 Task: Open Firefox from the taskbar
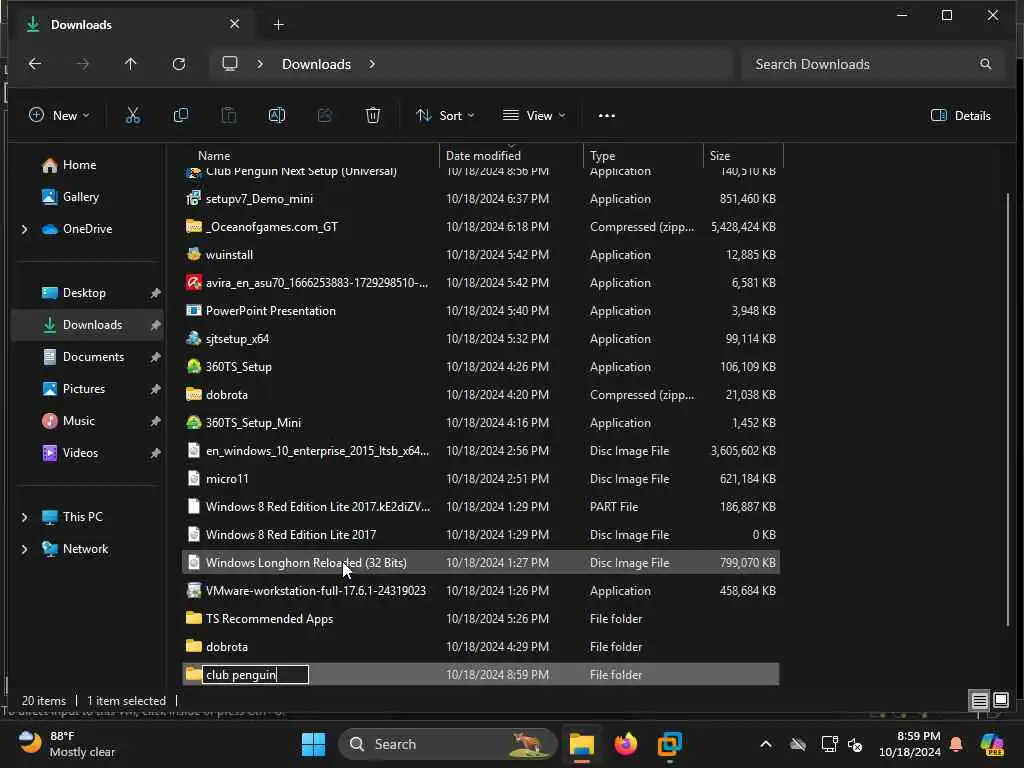(x=626, y=744)
